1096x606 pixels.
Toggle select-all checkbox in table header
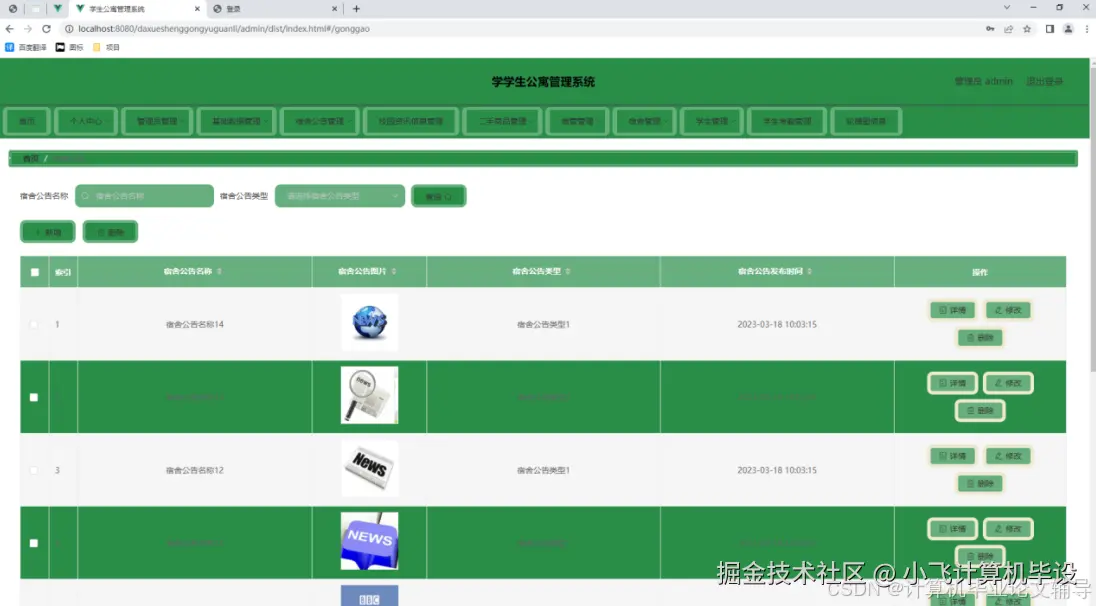coord(35,272)
